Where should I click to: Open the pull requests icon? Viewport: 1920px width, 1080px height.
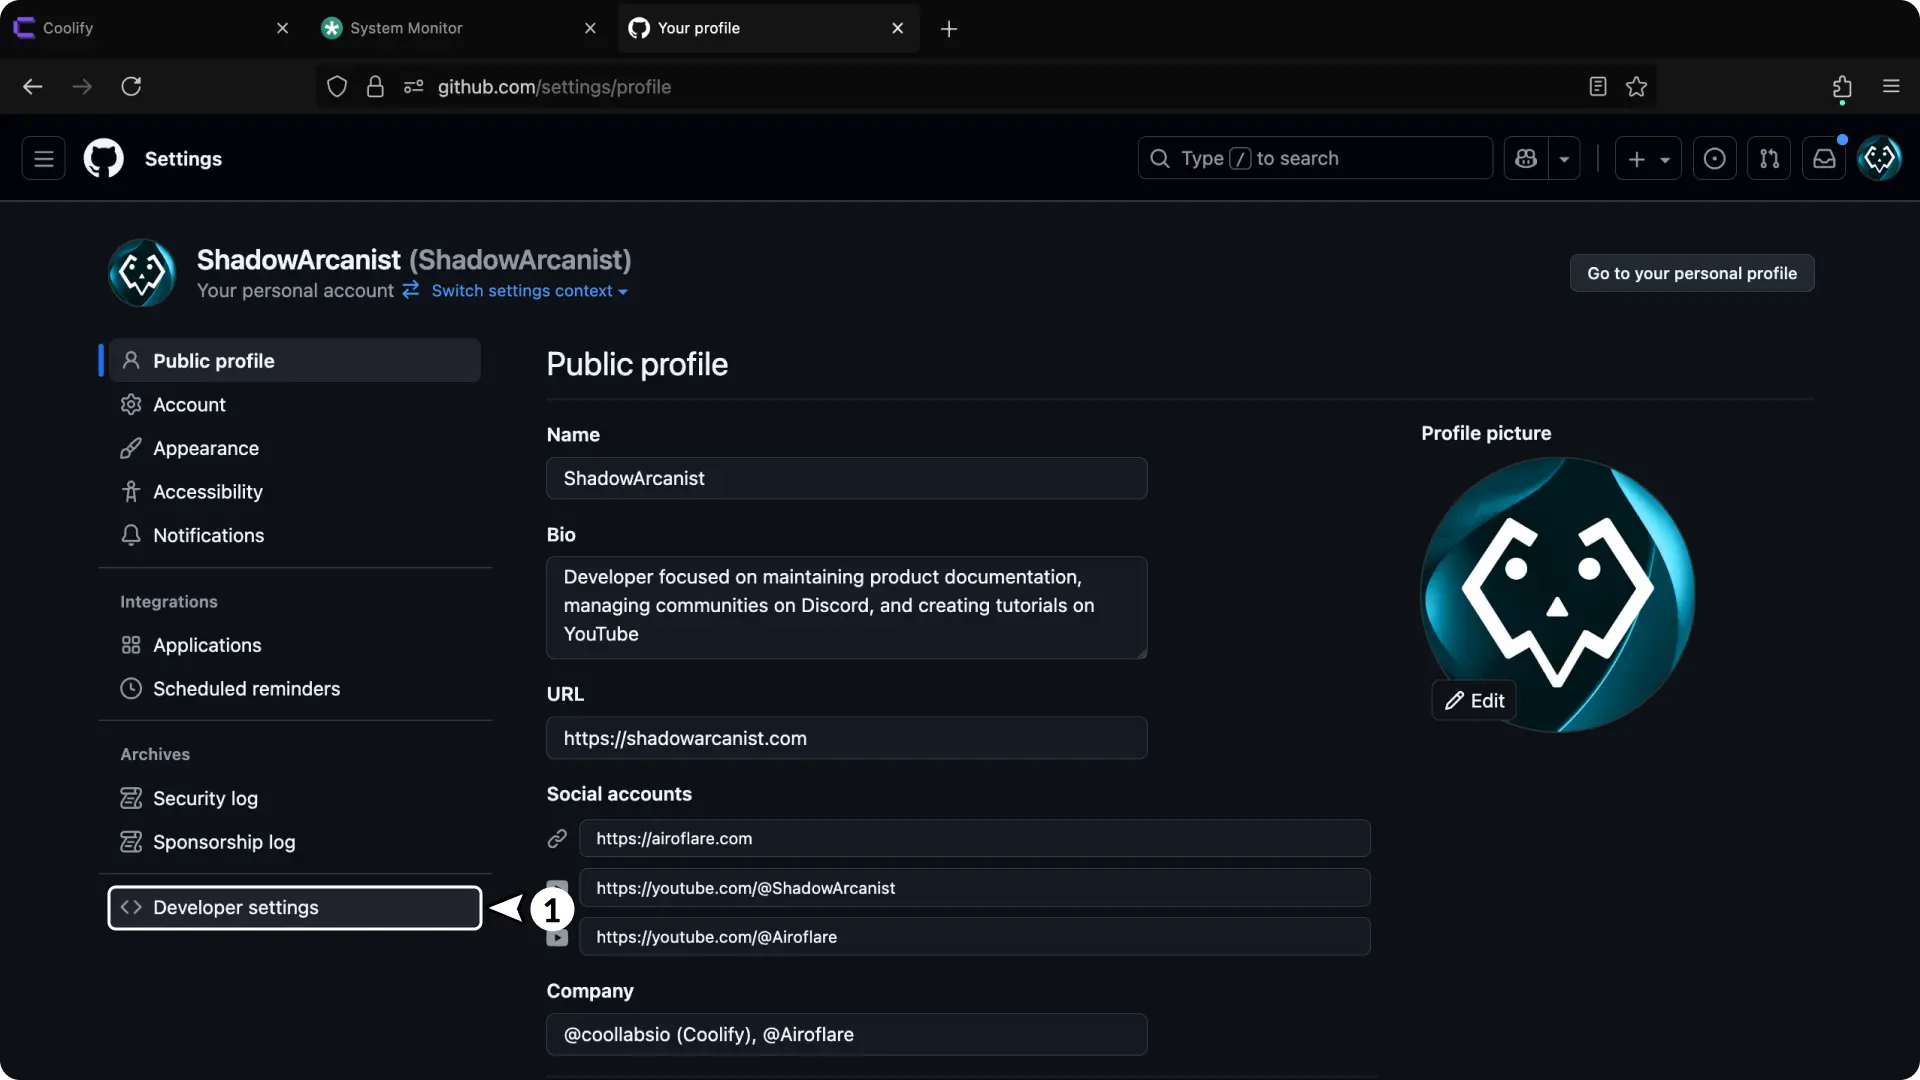[1769, 158]
